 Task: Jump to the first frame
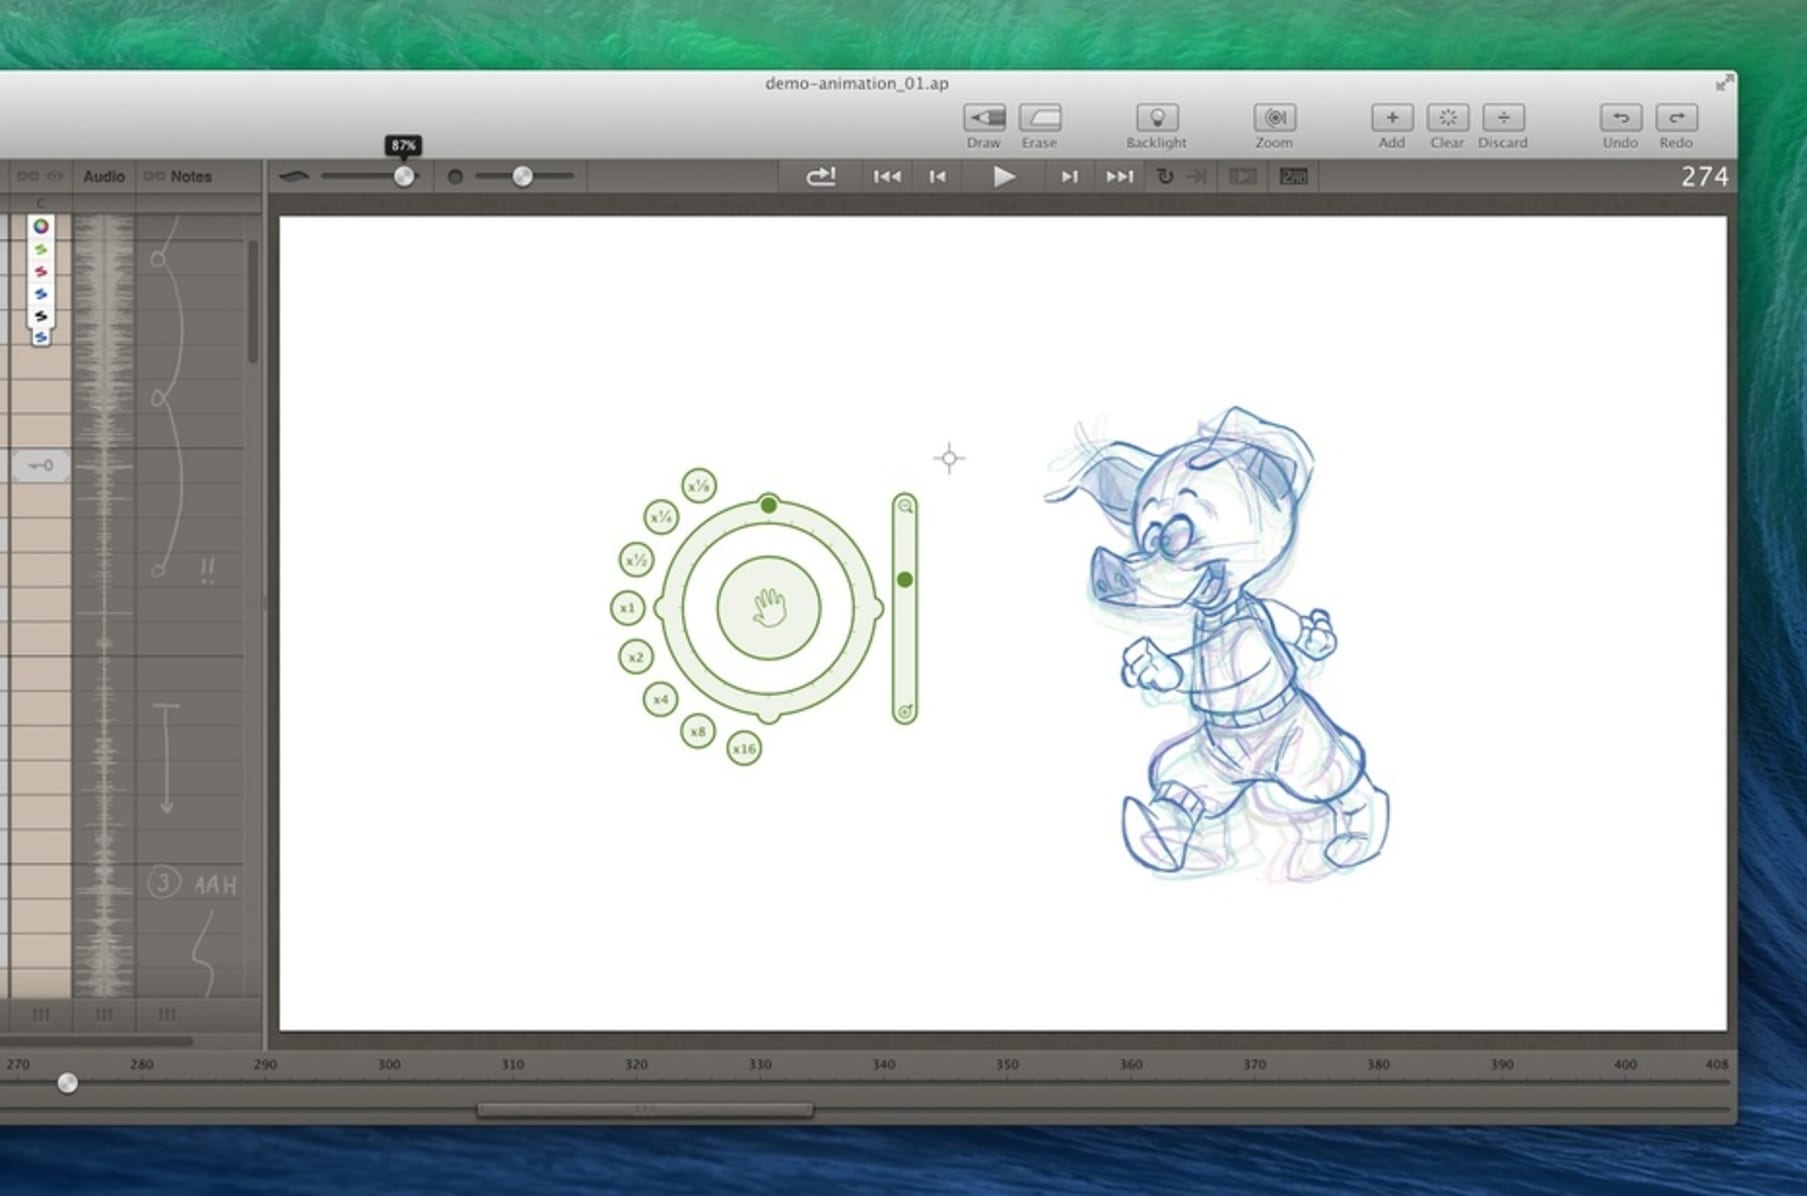(x=887, y=176)
